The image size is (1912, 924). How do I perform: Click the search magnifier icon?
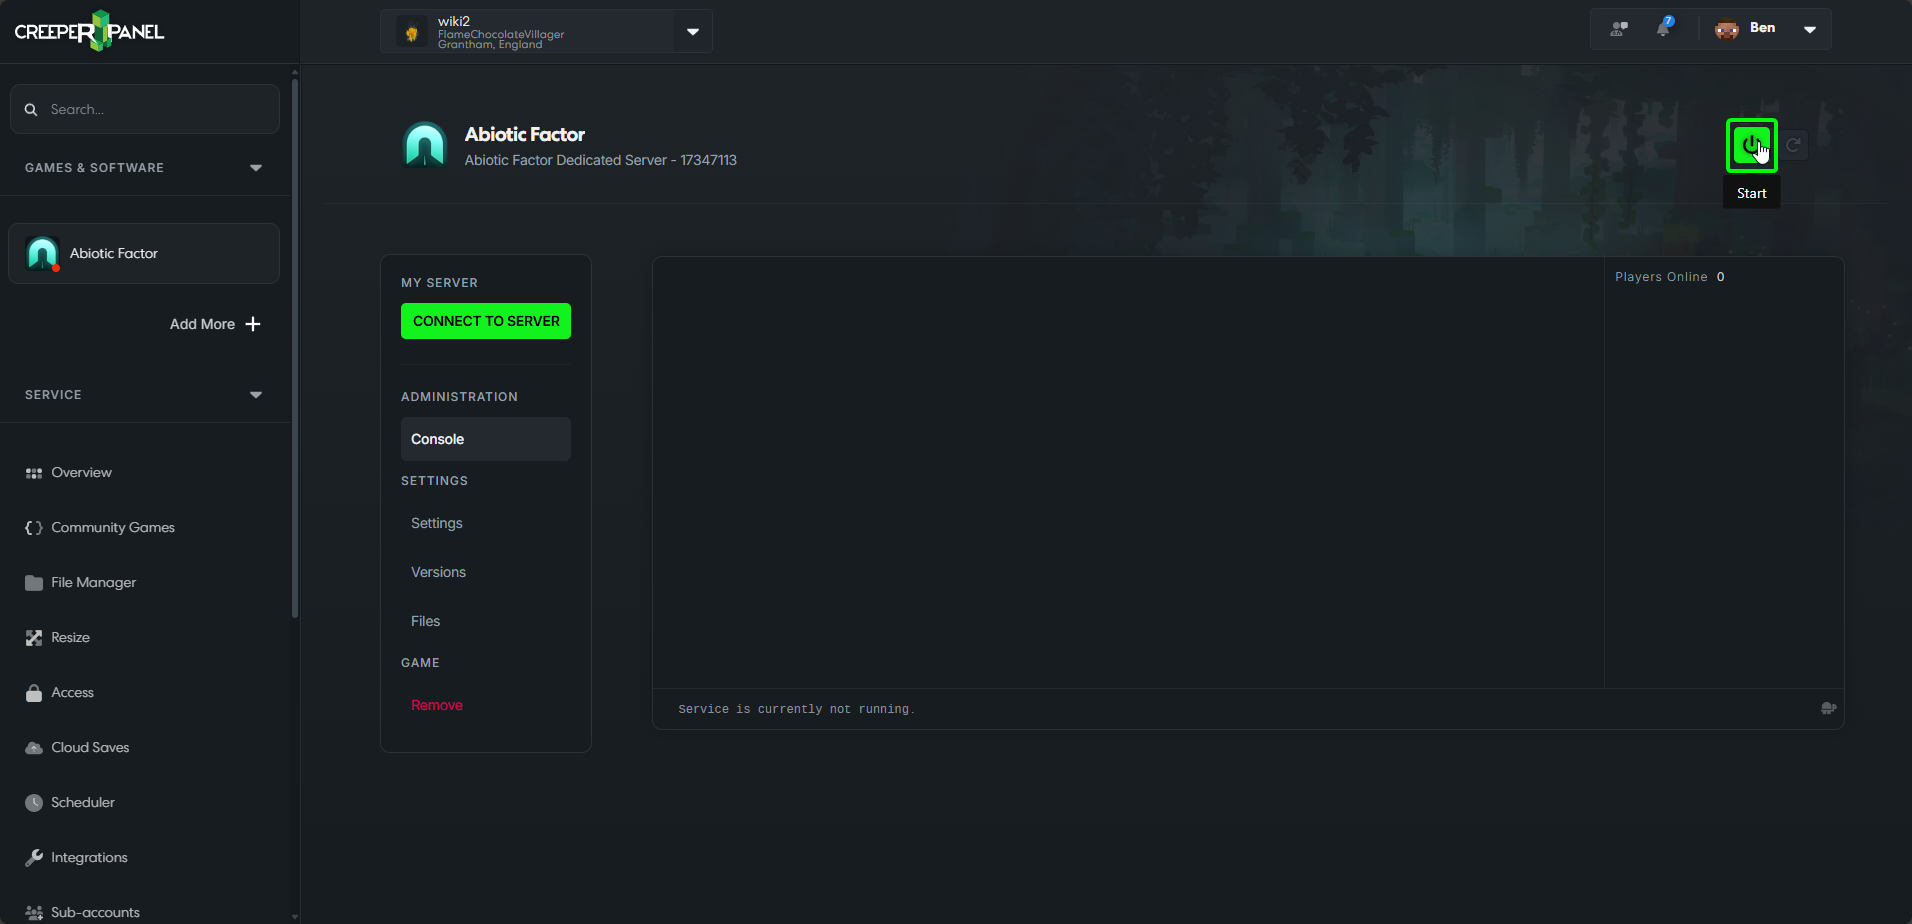tap(31, 109)
